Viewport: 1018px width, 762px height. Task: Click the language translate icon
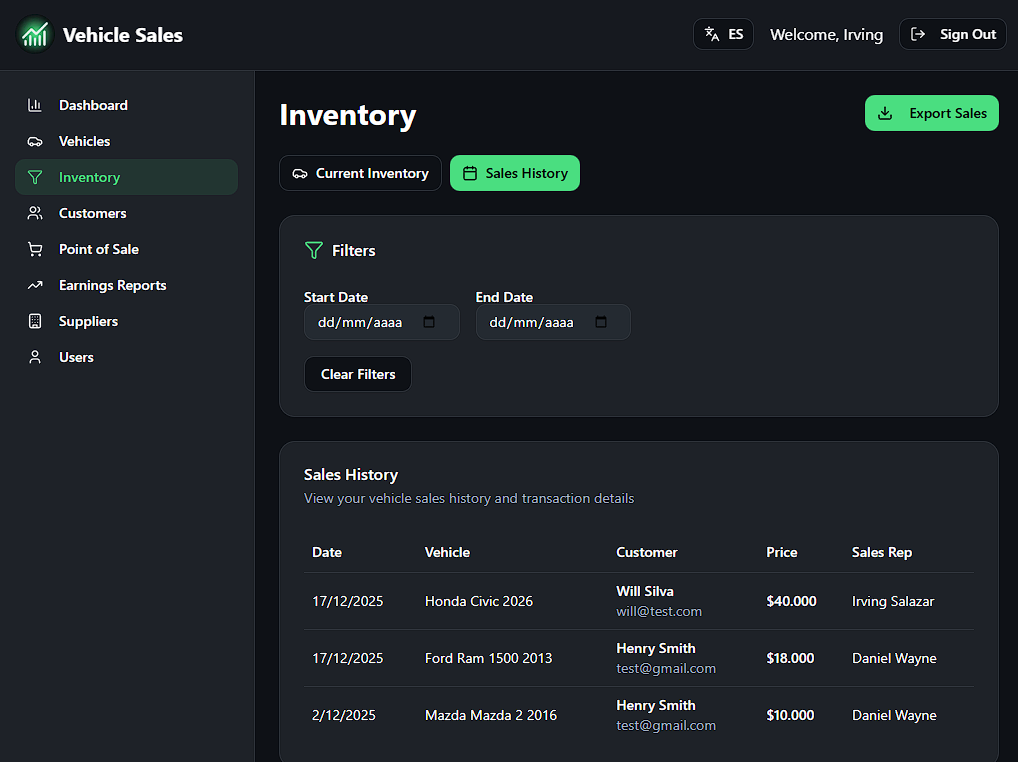click(x=712, y=34)
